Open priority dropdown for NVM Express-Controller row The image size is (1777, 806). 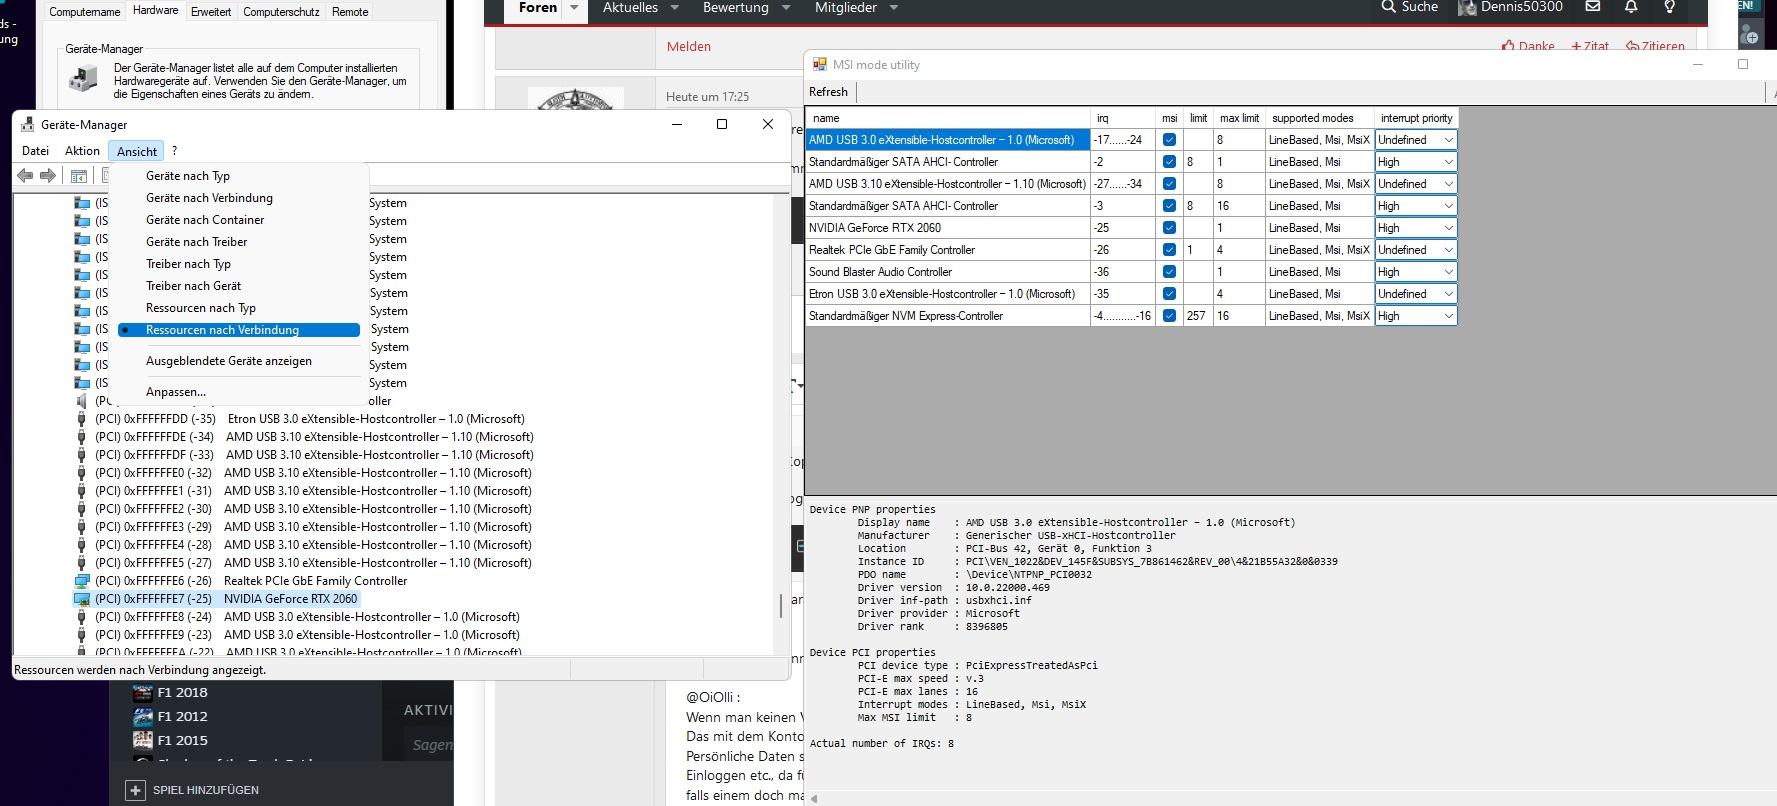click(1415, 316)
